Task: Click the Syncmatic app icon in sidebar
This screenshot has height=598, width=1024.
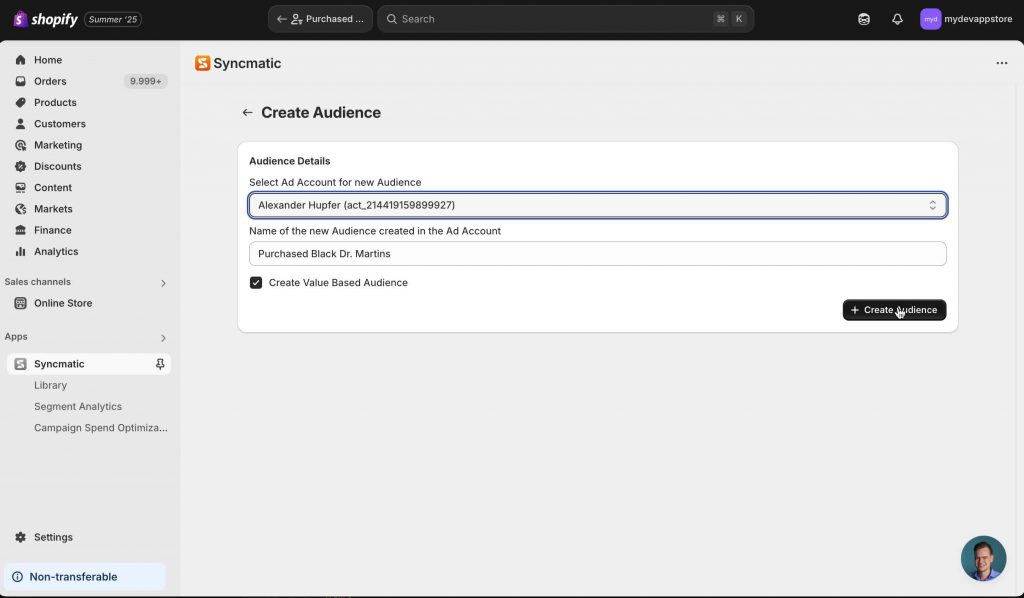Action: point(20,364)
